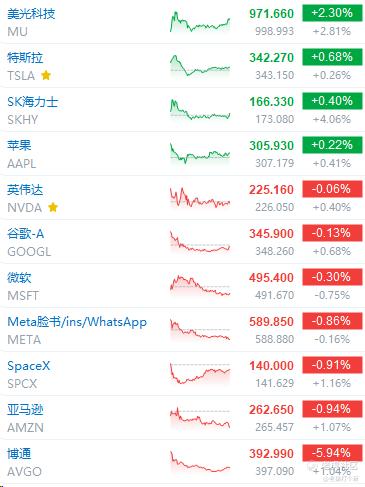Click the 589.850 price of META
The width and height of the screenshot is (365, 487).
click(271, 322)
